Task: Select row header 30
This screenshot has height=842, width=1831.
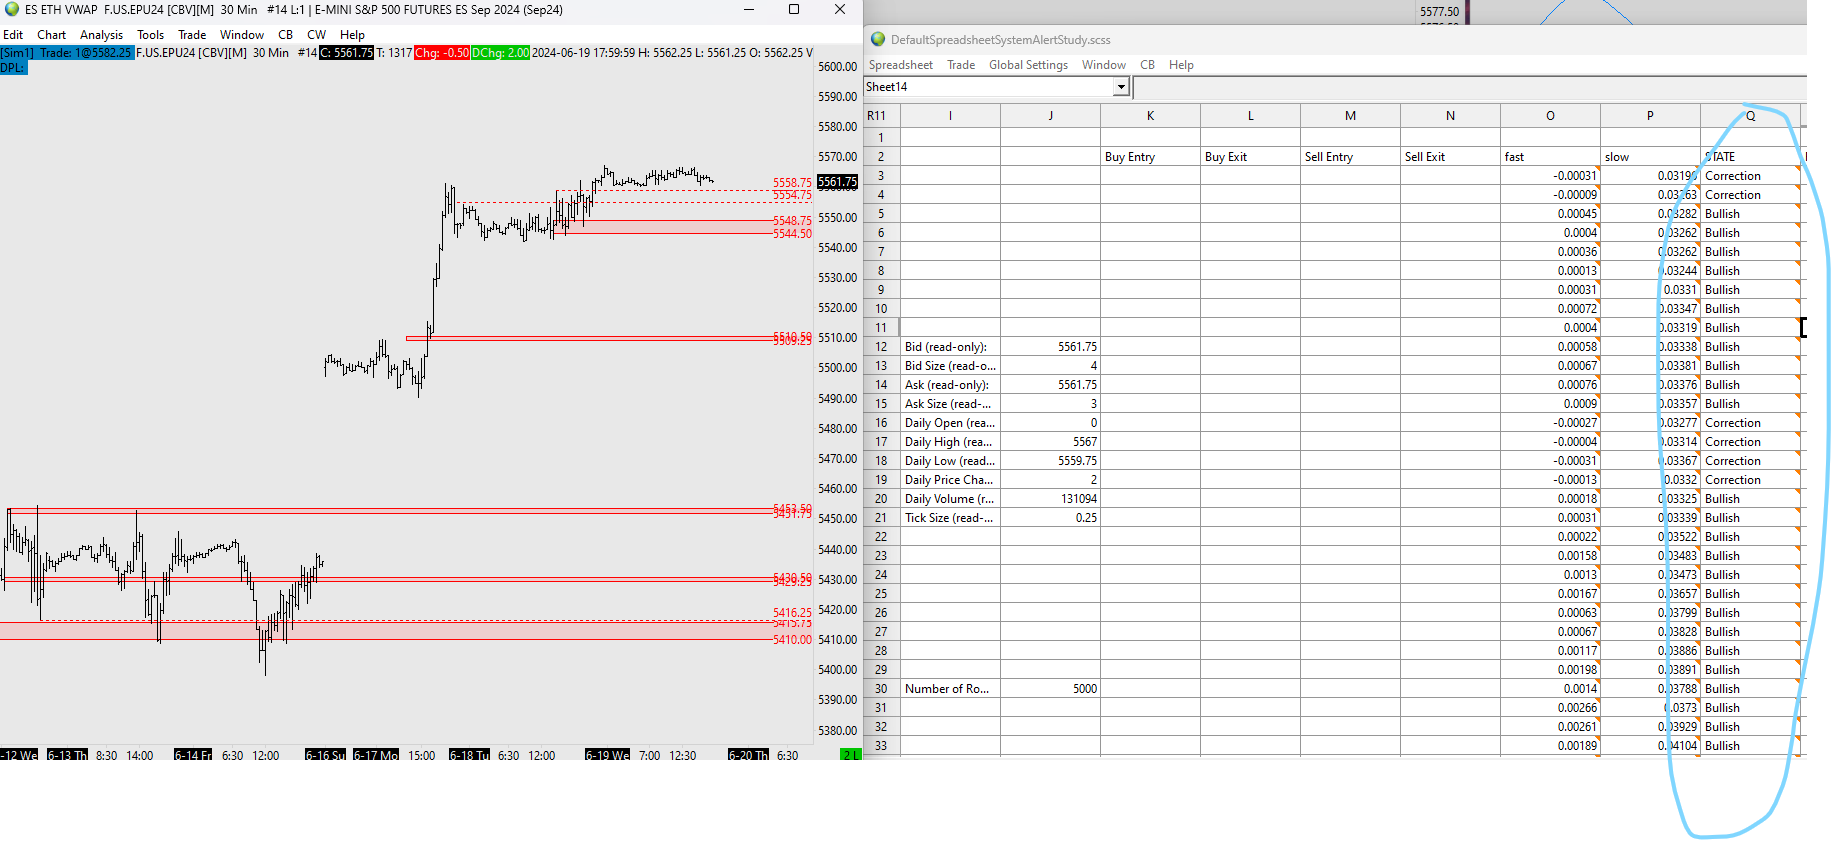Action: pos(881,689)
